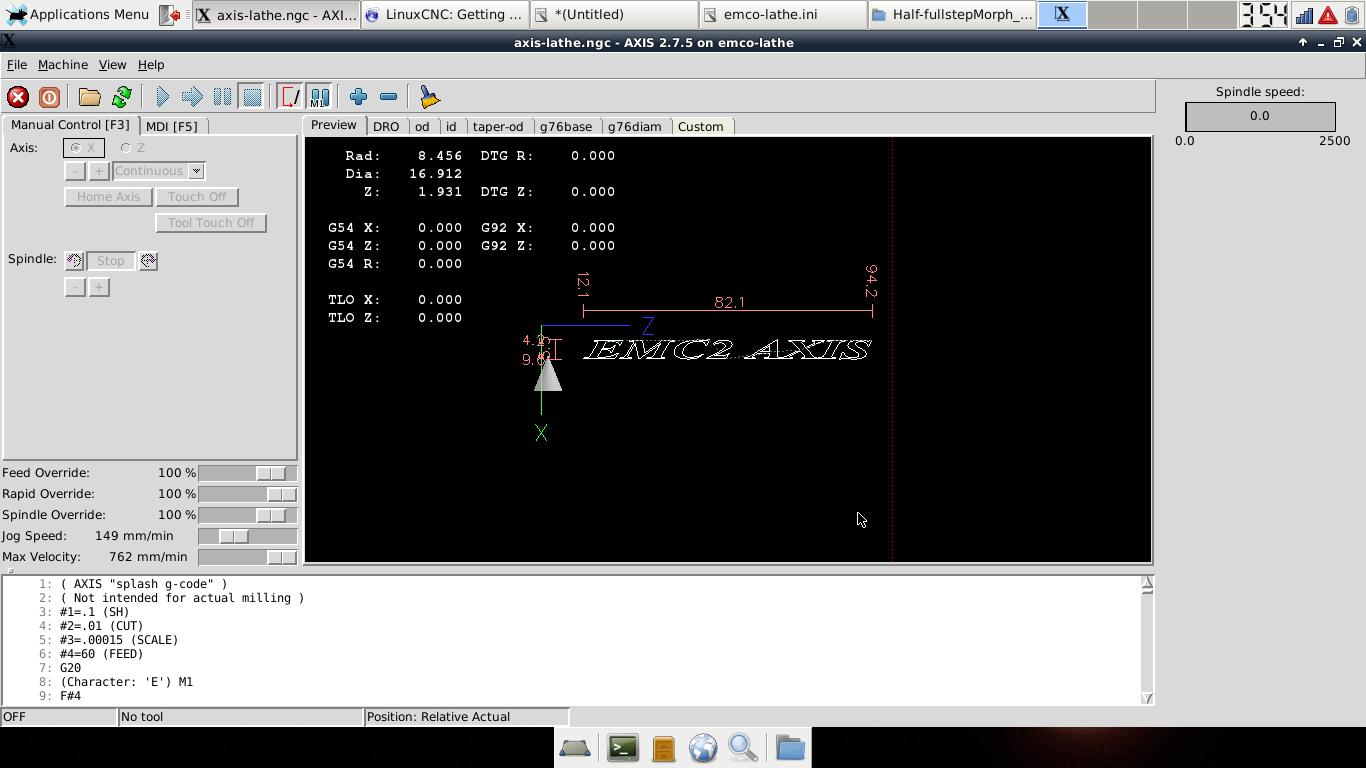Screen dimensions: 1366x768
Task: Toggle the Emergency Stop button
Action: point(18,97)
